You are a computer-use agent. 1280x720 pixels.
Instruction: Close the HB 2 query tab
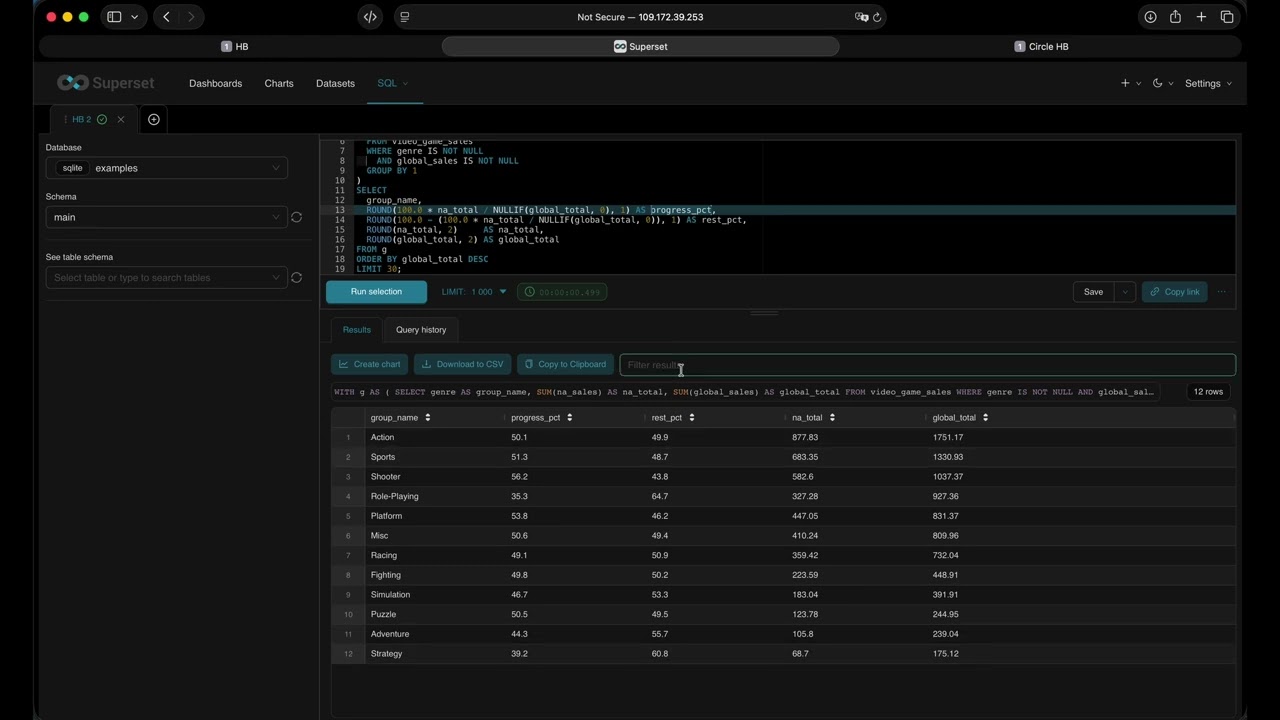(121, 119)
